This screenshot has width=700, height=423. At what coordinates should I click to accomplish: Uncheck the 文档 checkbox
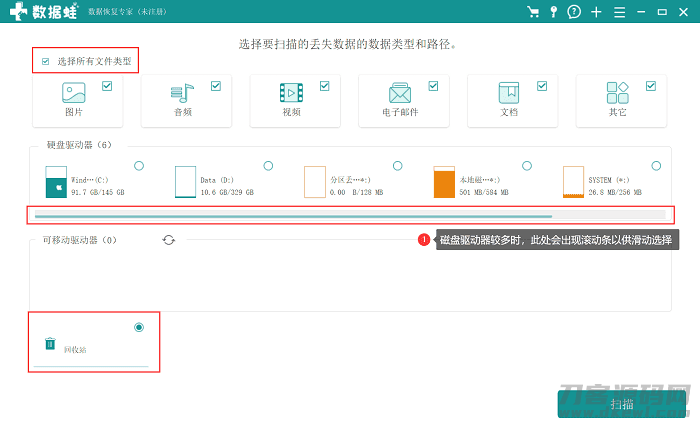click(x=542, y=86)
